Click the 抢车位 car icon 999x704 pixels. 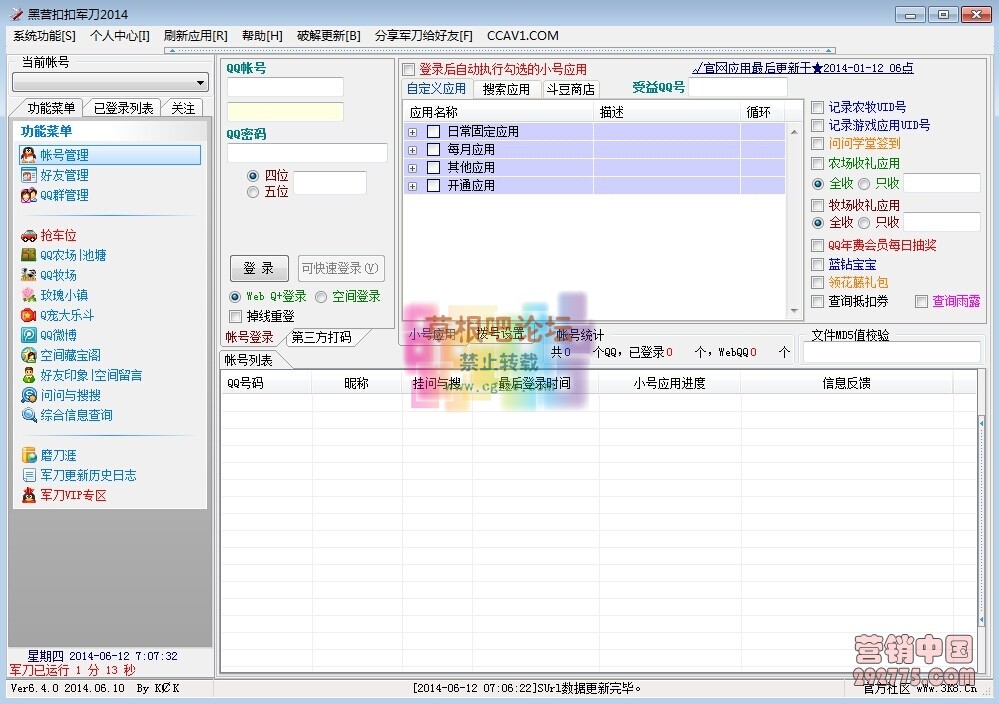[29, 235]
